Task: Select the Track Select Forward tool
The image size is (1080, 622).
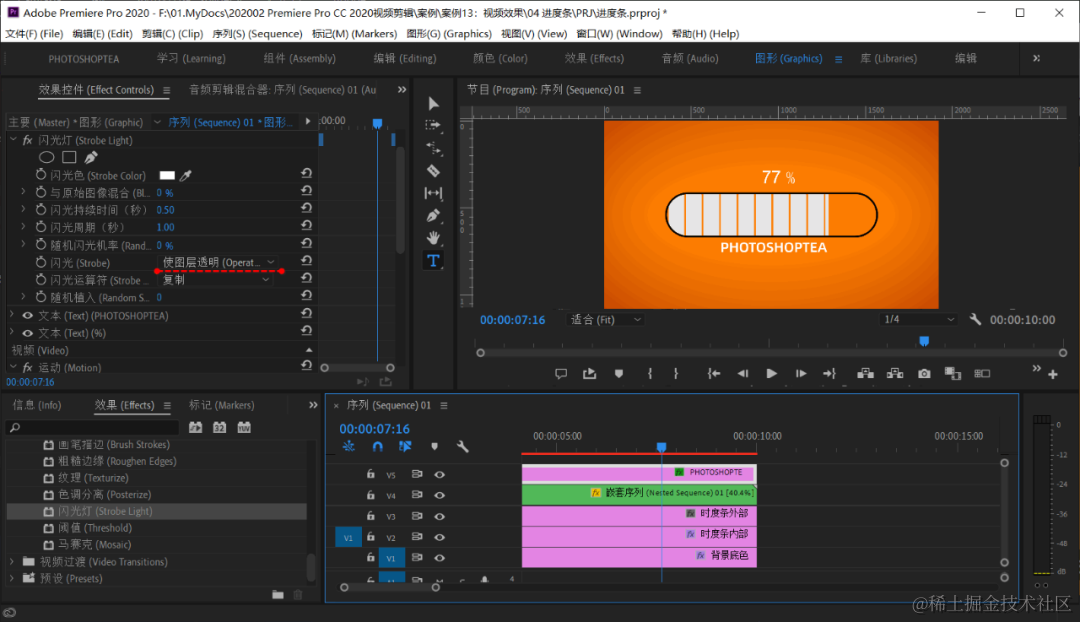Action: tap(433, 125)
